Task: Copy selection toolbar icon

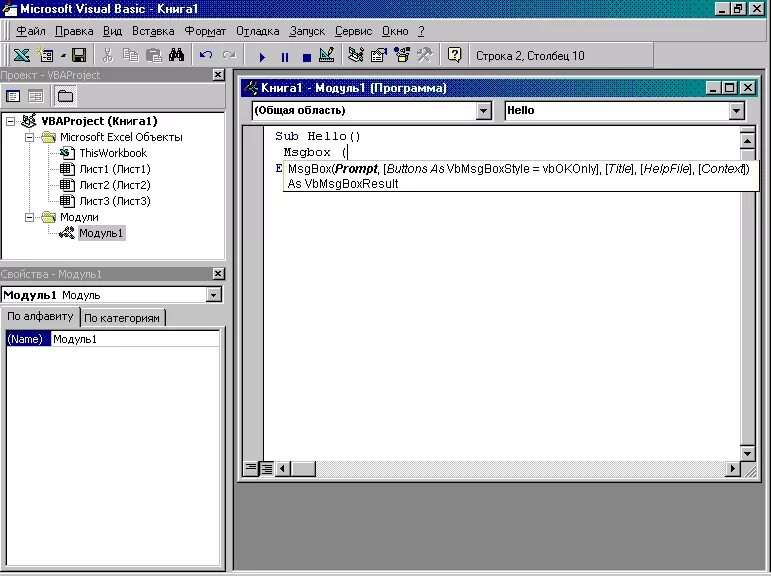Action: click(130, 55)
